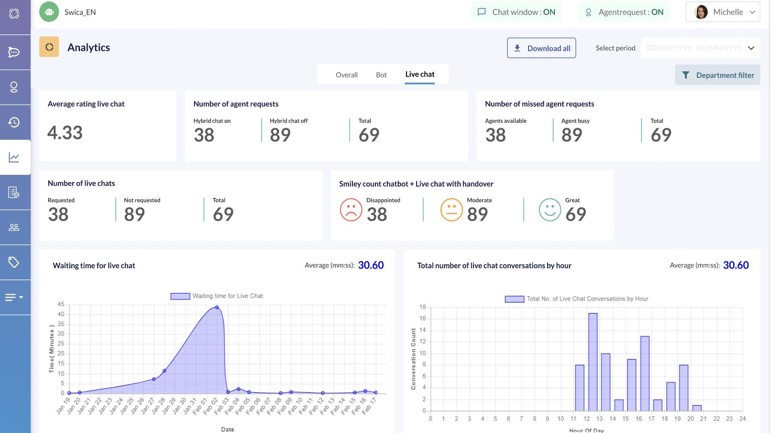This screenshot has width=771, height=433.
Task: Click the logo icon atop the sidebar
Action: click(x=14, y=13)
